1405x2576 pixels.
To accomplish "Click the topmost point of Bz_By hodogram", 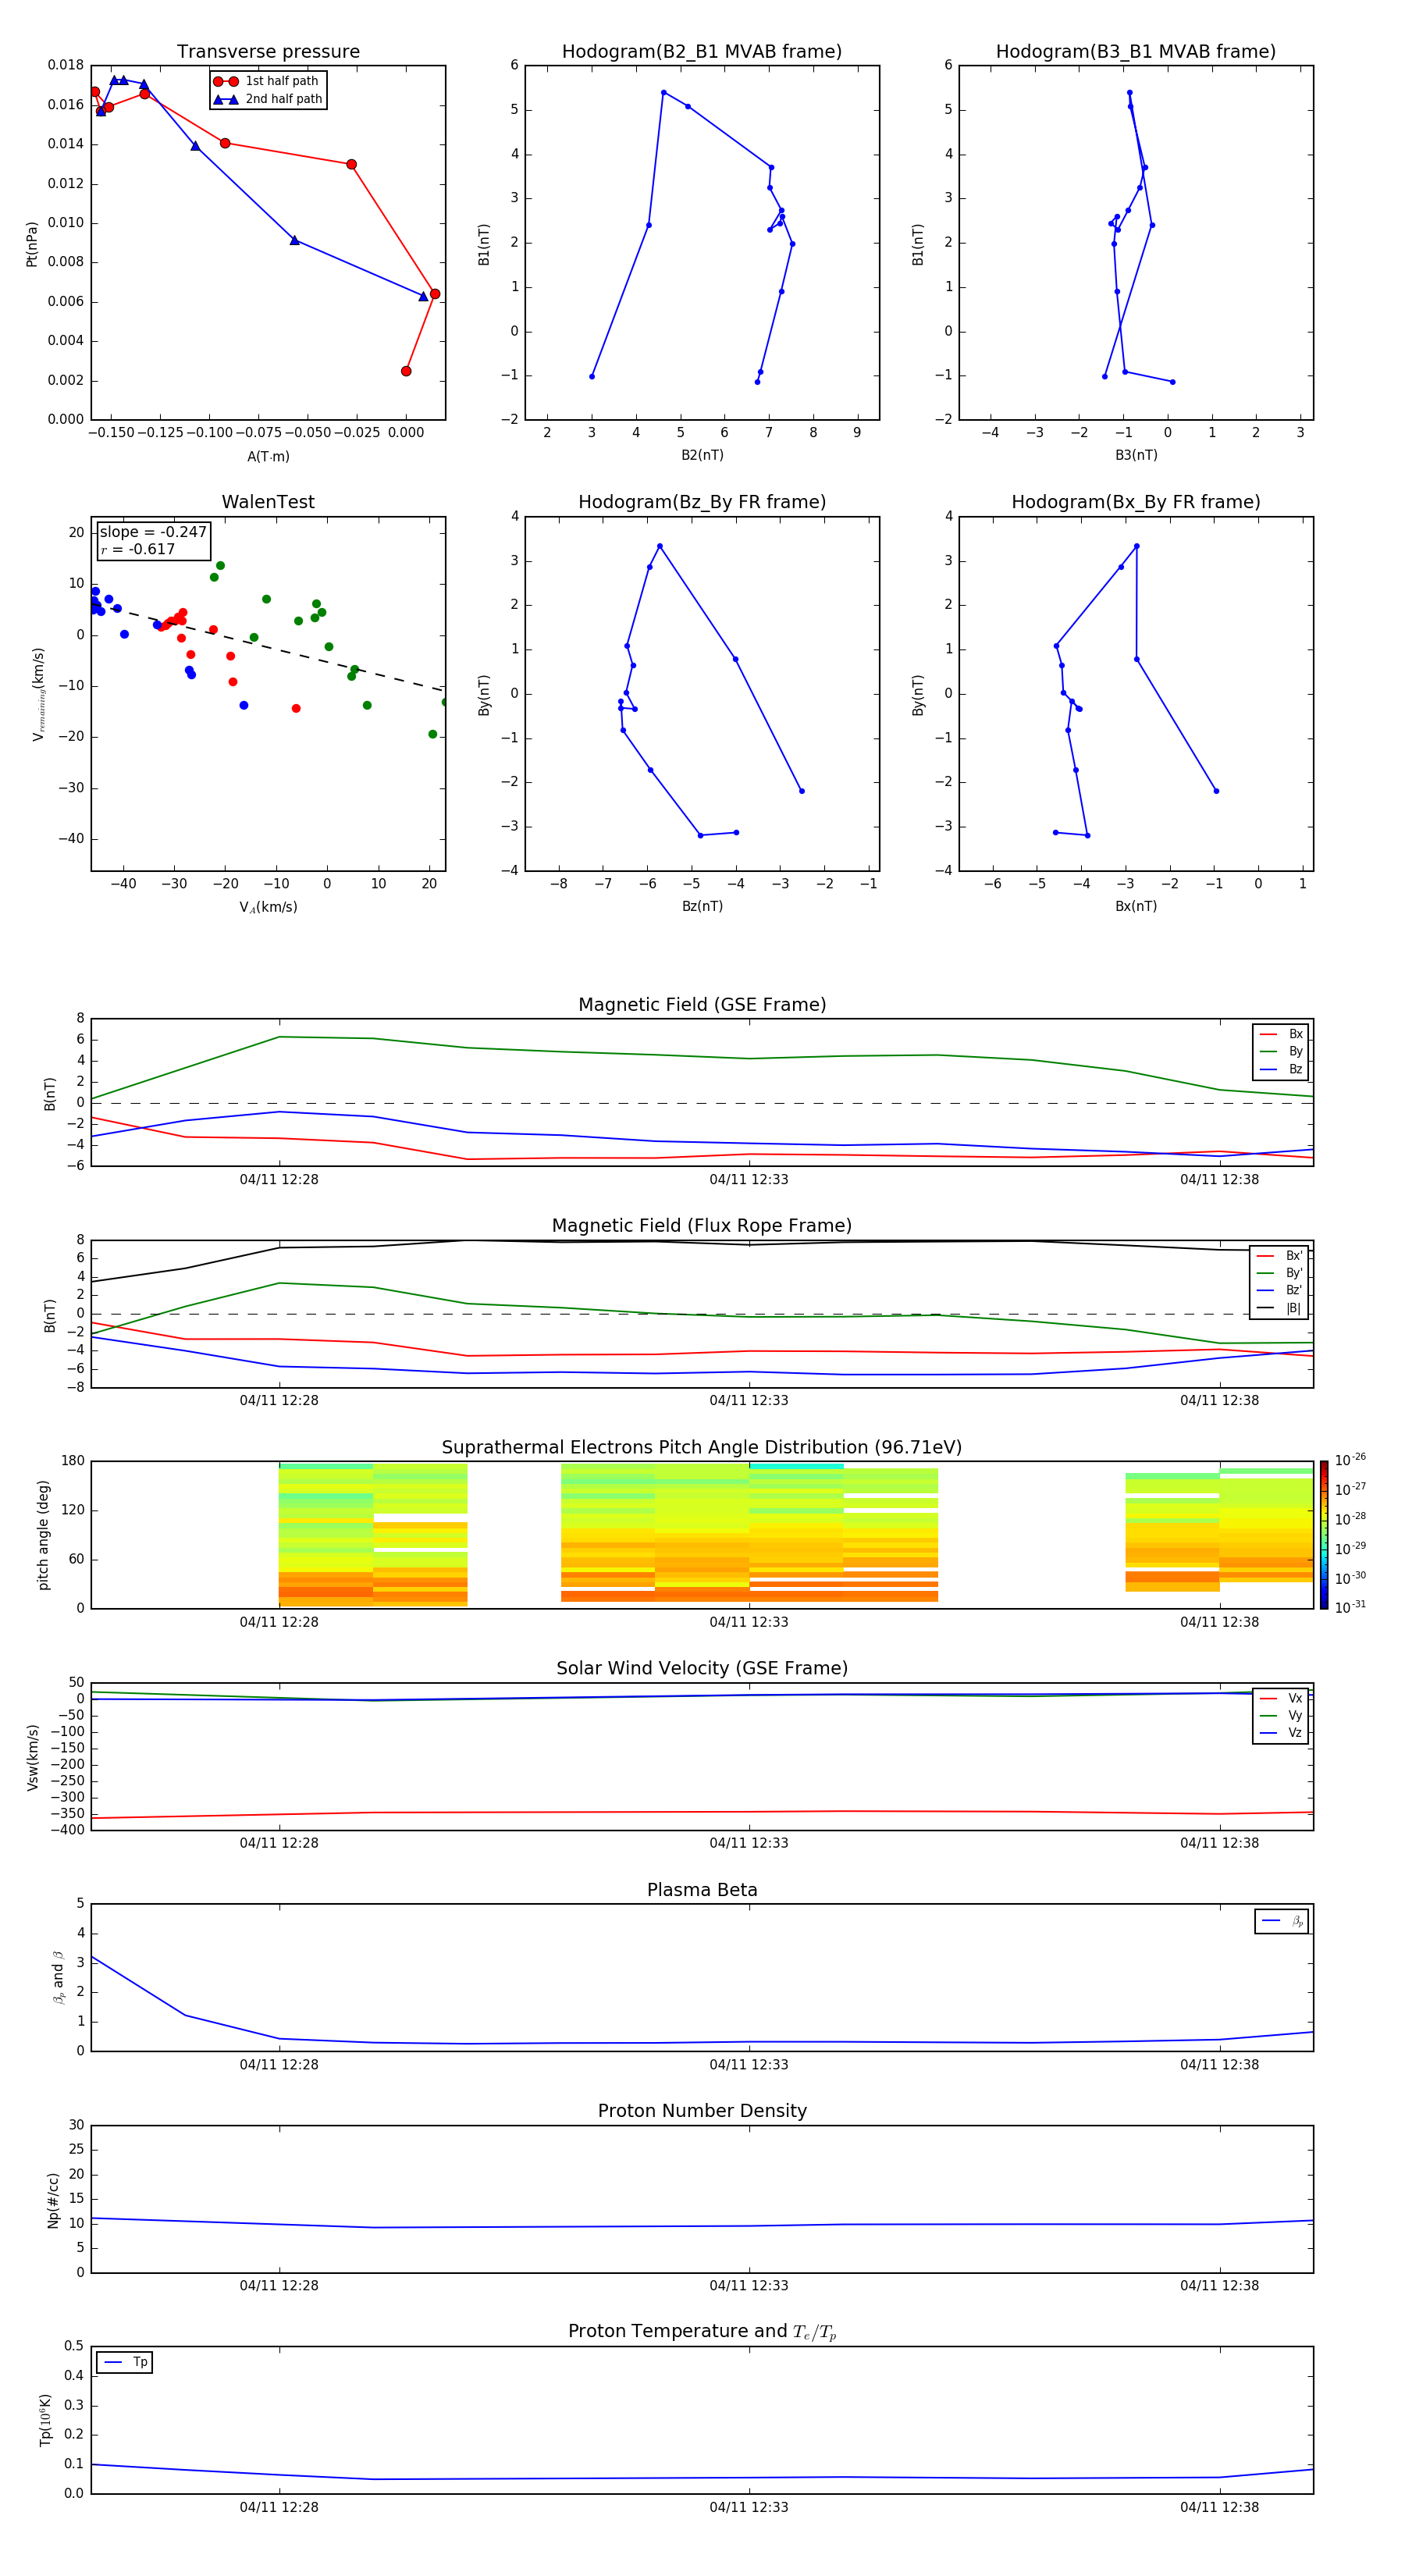I will (x=659, y=546).
